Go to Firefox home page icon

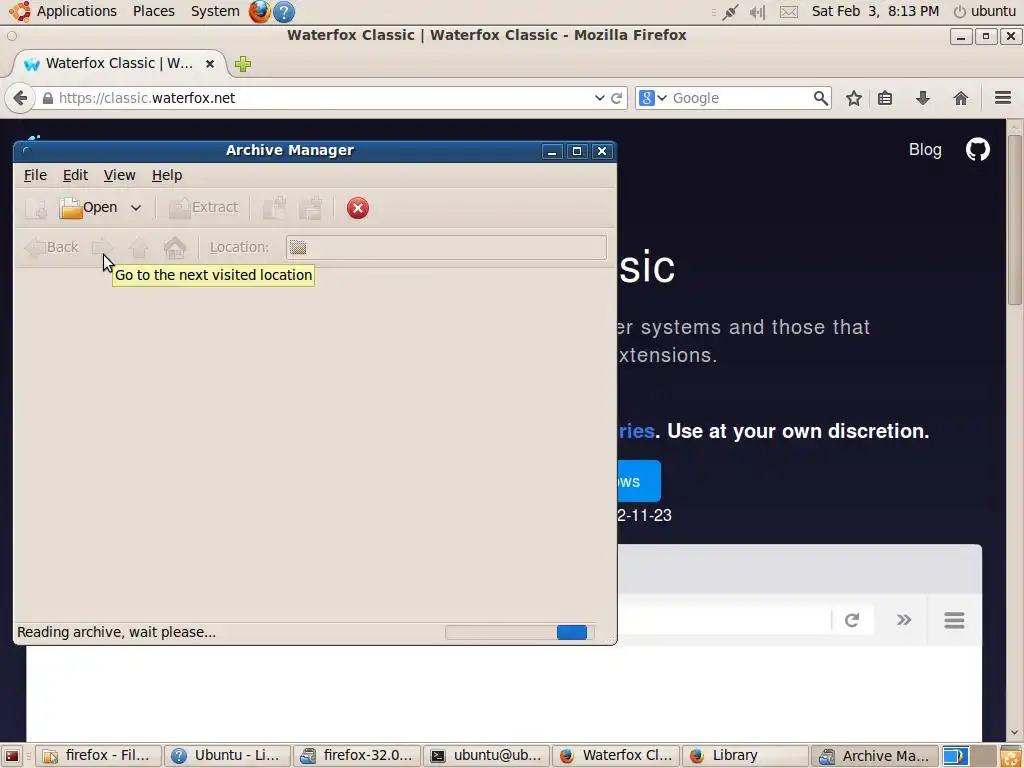point(960,98)
